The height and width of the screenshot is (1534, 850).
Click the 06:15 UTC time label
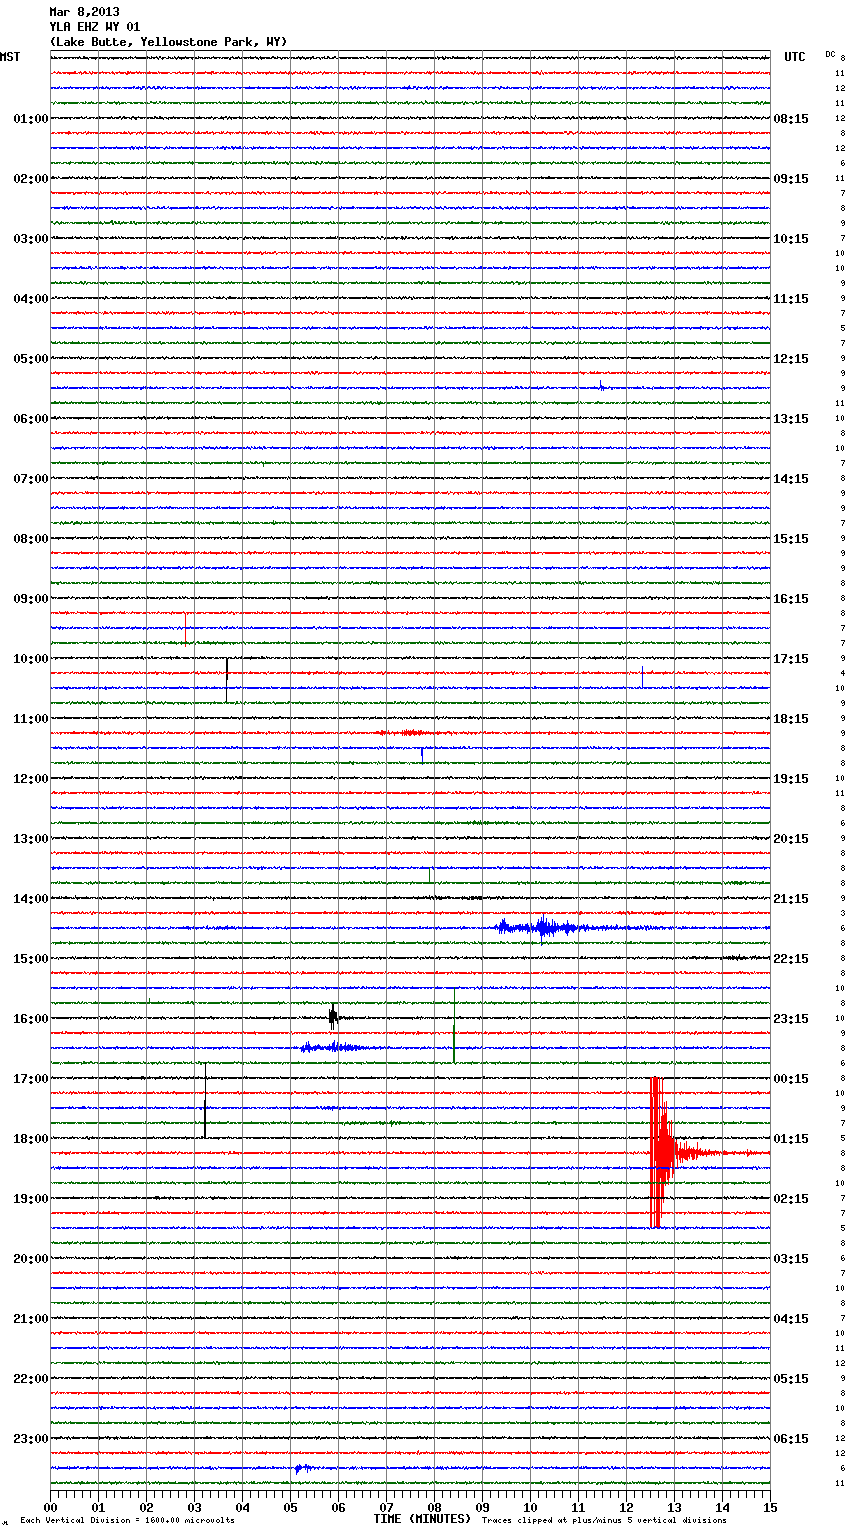[x=791, y=1439]
